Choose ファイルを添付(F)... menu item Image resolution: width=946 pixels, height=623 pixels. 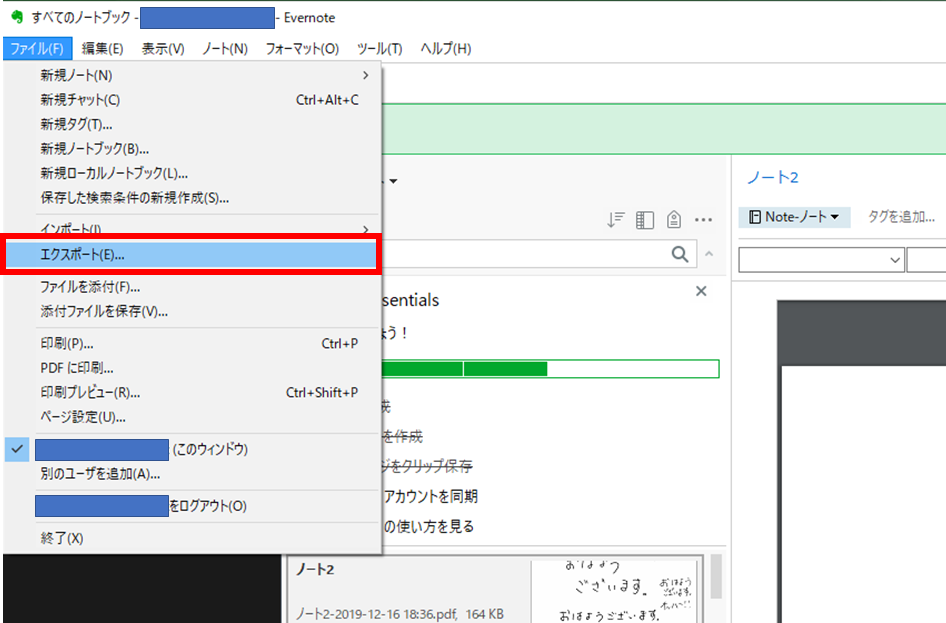pyautogui.click(x=192, y=287)
